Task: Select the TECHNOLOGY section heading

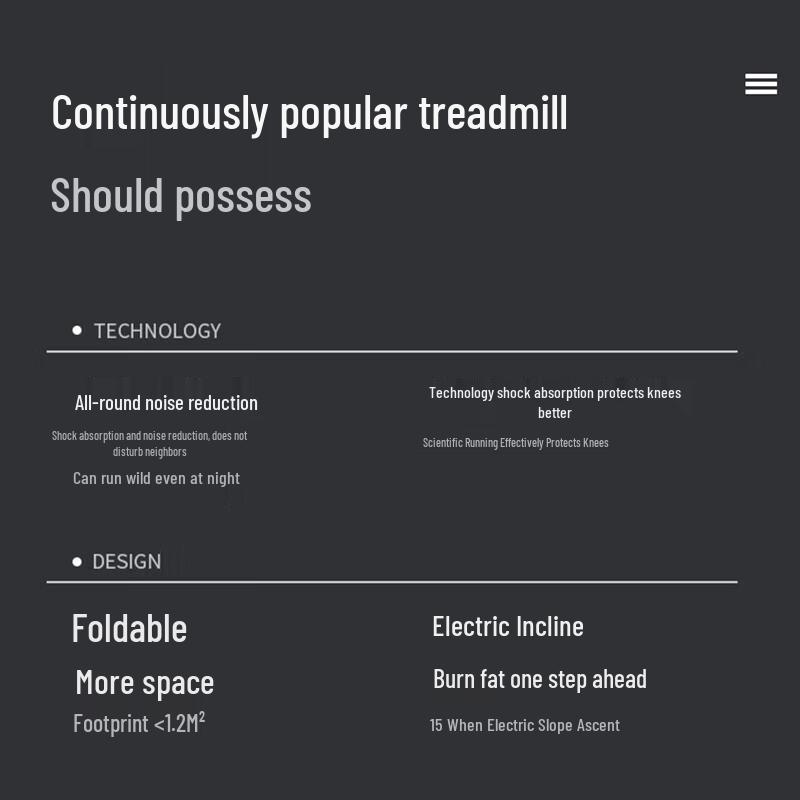Action: (x=158, y=331)
